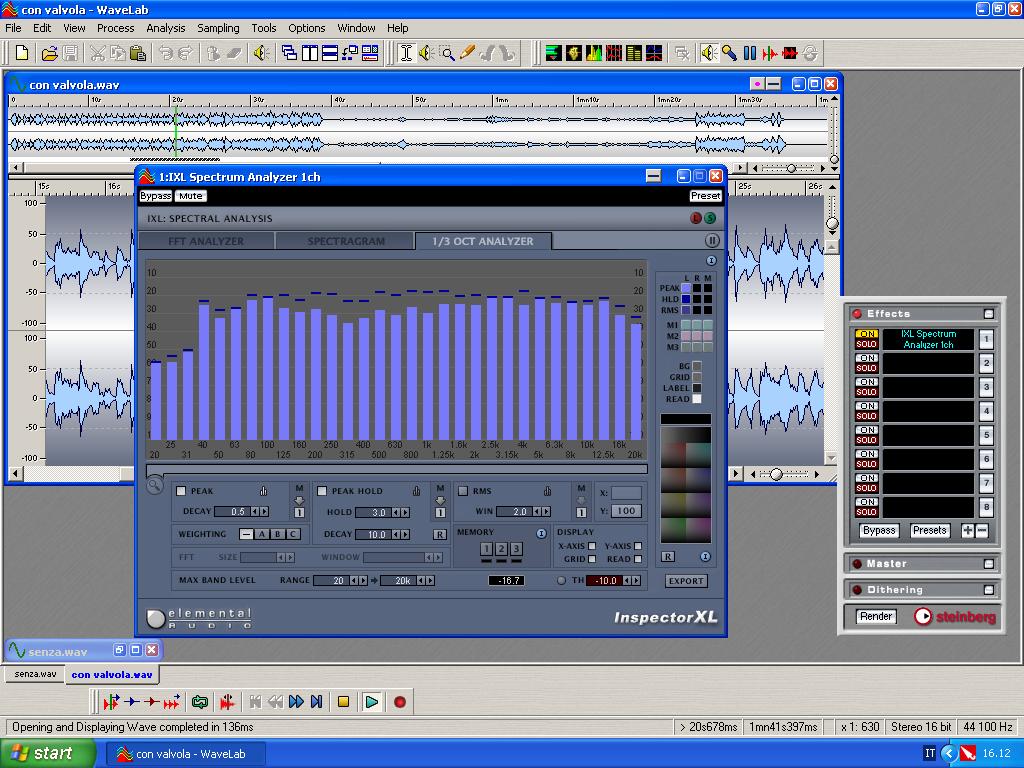Click the color palette grid in analyzer
Image resolution: width=1024 pixels, height=768 pixels.
(x=686, y=484)
